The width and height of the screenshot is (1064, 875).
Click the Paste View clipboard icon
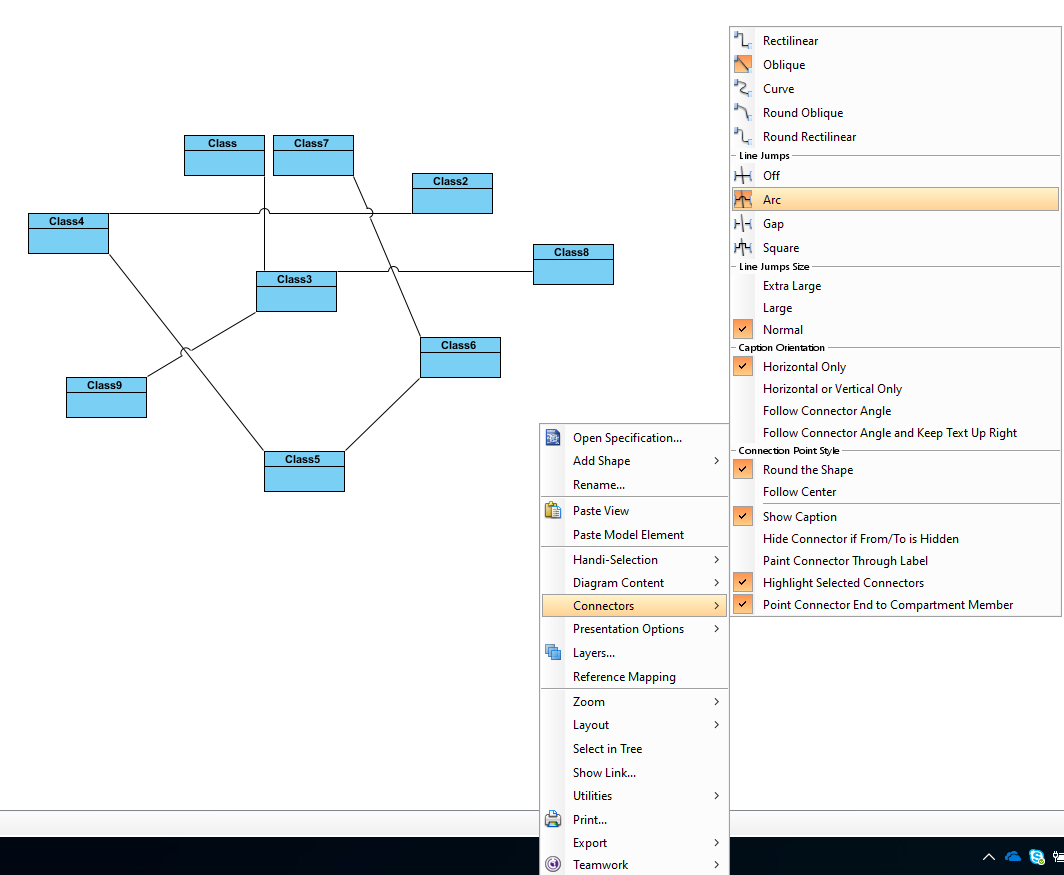point(553,510)
